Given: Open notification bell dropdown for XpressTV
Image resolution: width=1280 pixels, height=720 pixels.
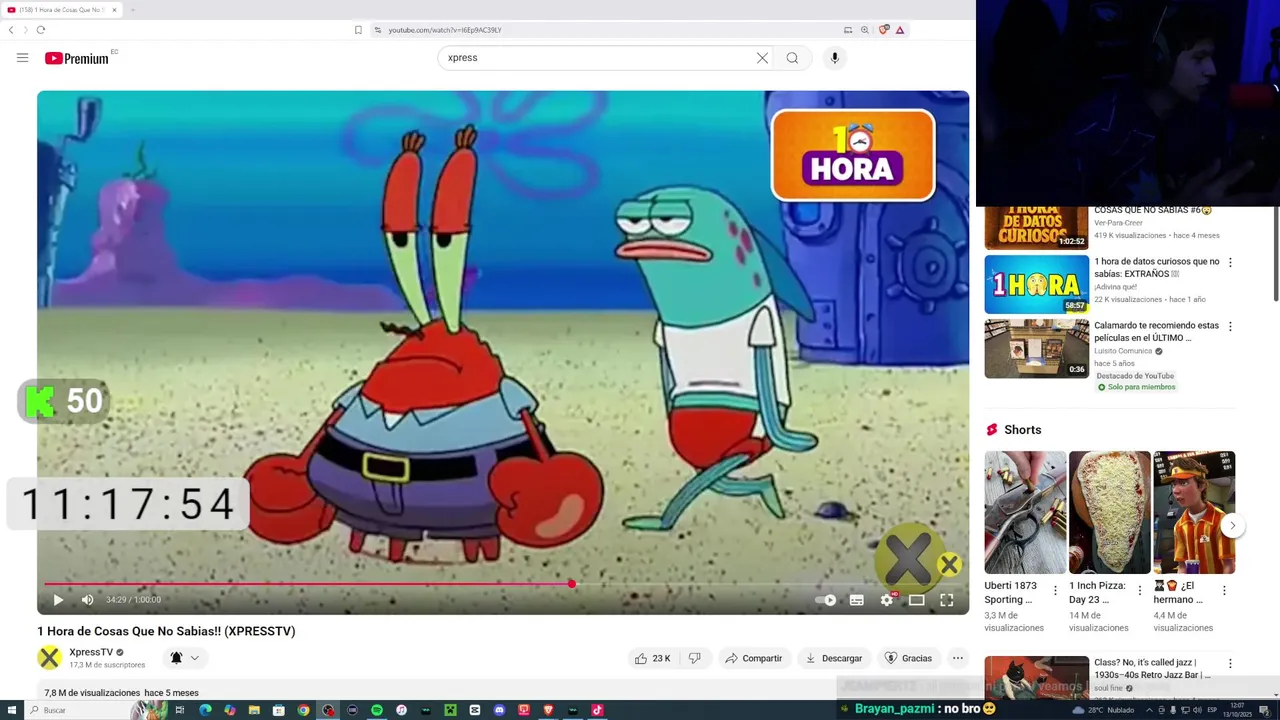Looking at the screenshot, I should point(184,657).
